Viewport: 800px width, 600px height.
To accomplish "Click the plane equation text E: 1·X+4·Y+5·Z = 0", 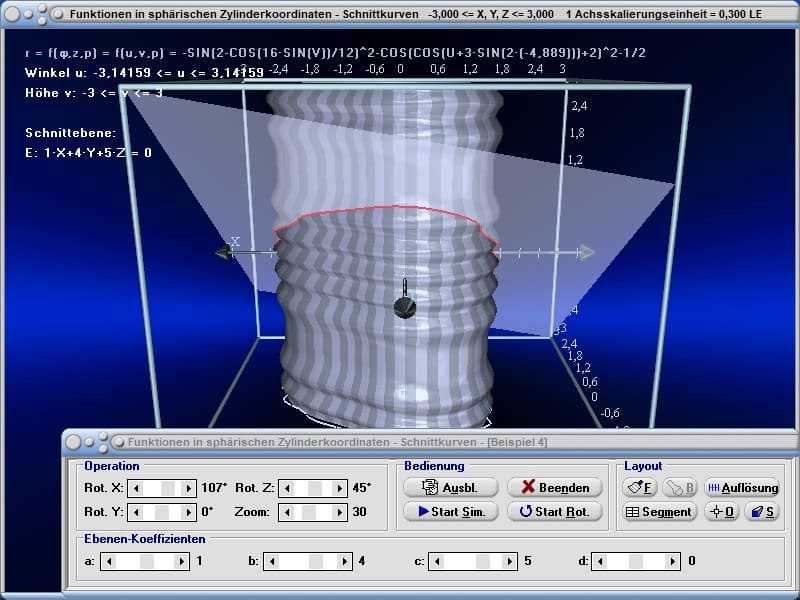I will pos(88,153).
